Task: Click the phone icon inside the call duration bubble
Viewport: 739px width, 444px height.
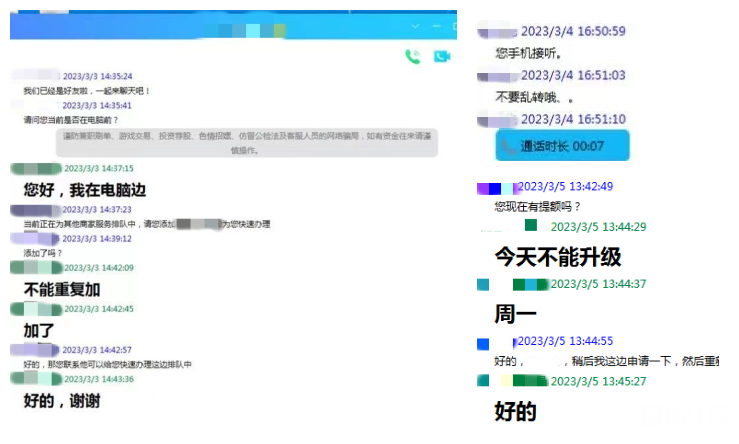Action: point(508,146)
